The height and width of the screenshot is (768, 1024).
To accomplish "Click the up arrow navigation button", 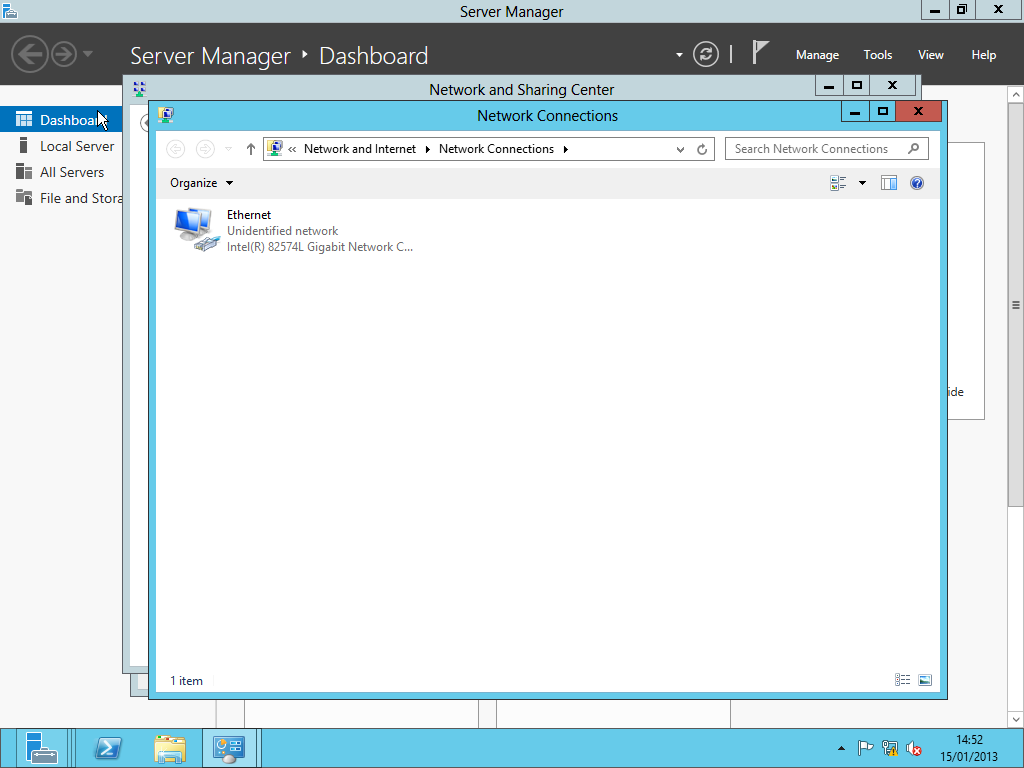I will tap(251, 149).
